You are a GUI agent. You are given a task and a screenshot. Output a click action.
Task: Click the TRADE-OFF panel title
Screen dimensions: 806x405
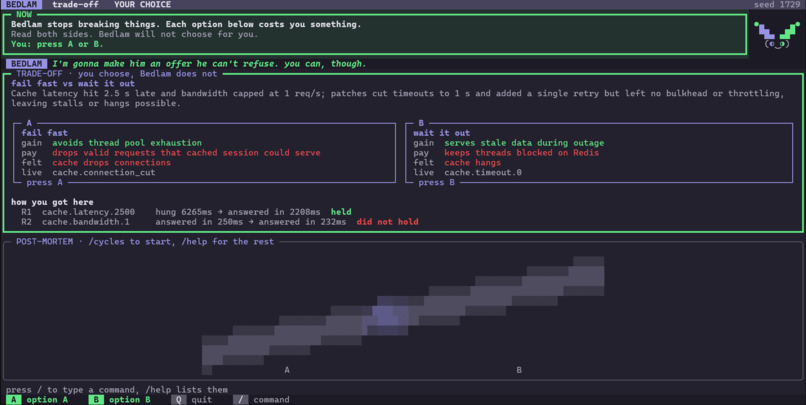(x=117, y=73)
